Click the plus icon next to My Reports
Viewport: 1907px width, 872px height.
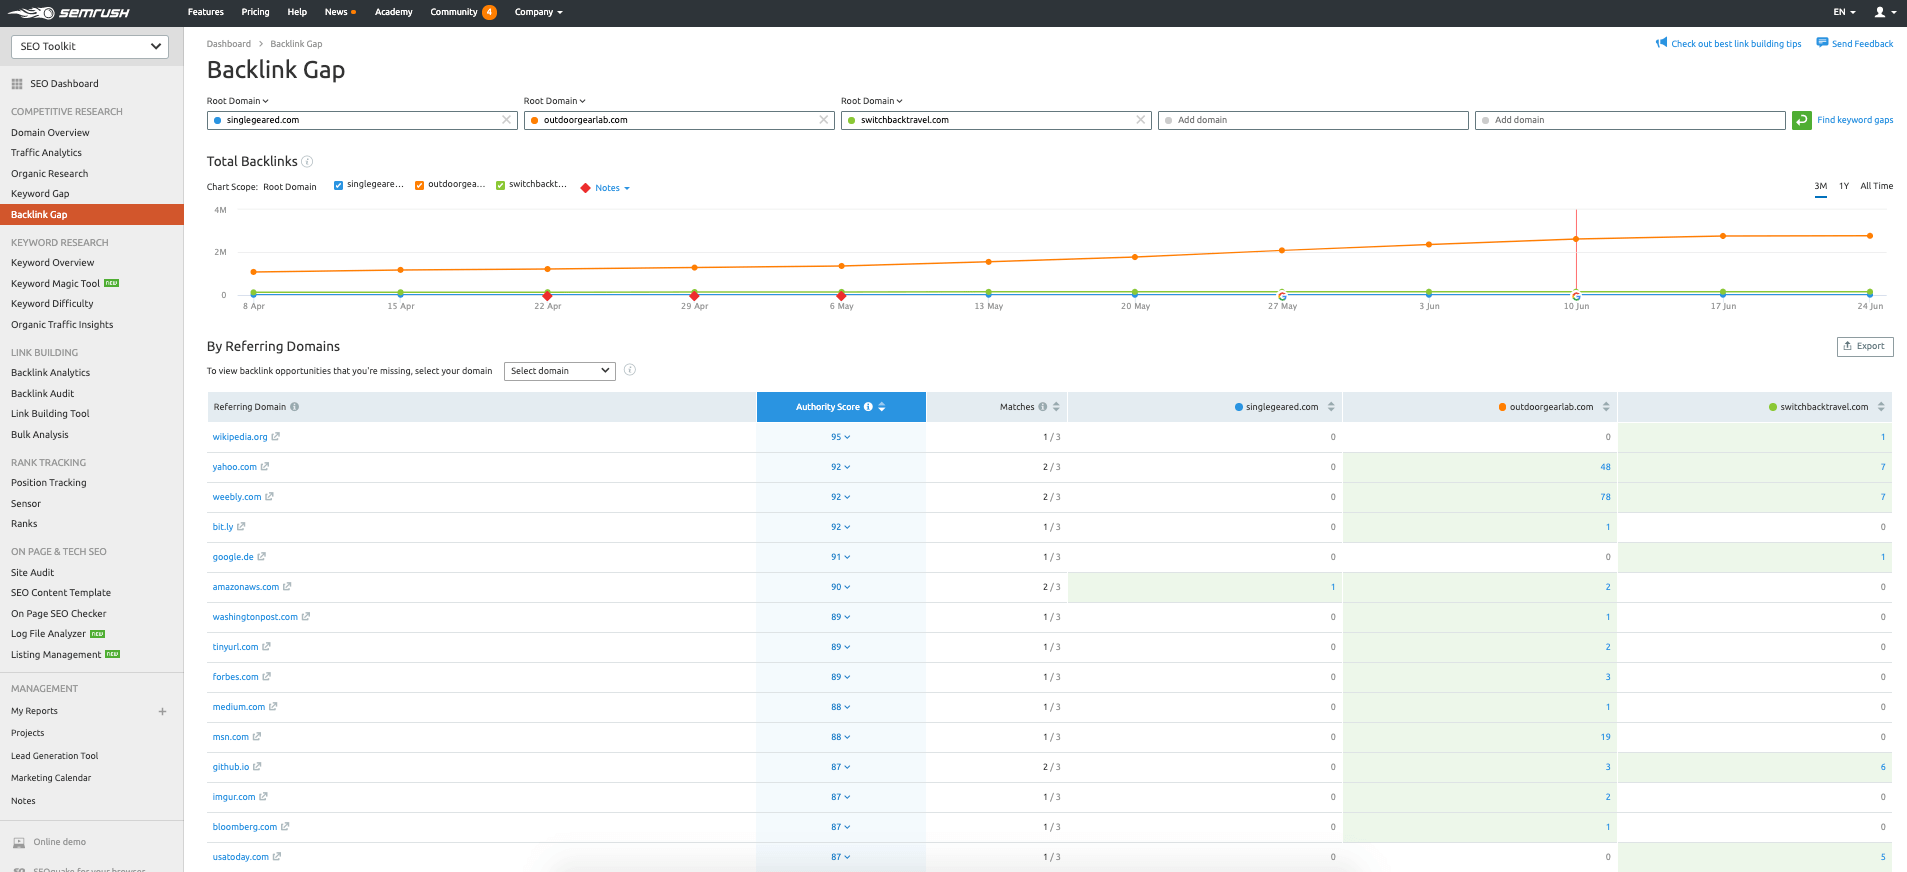pos(162,712)
